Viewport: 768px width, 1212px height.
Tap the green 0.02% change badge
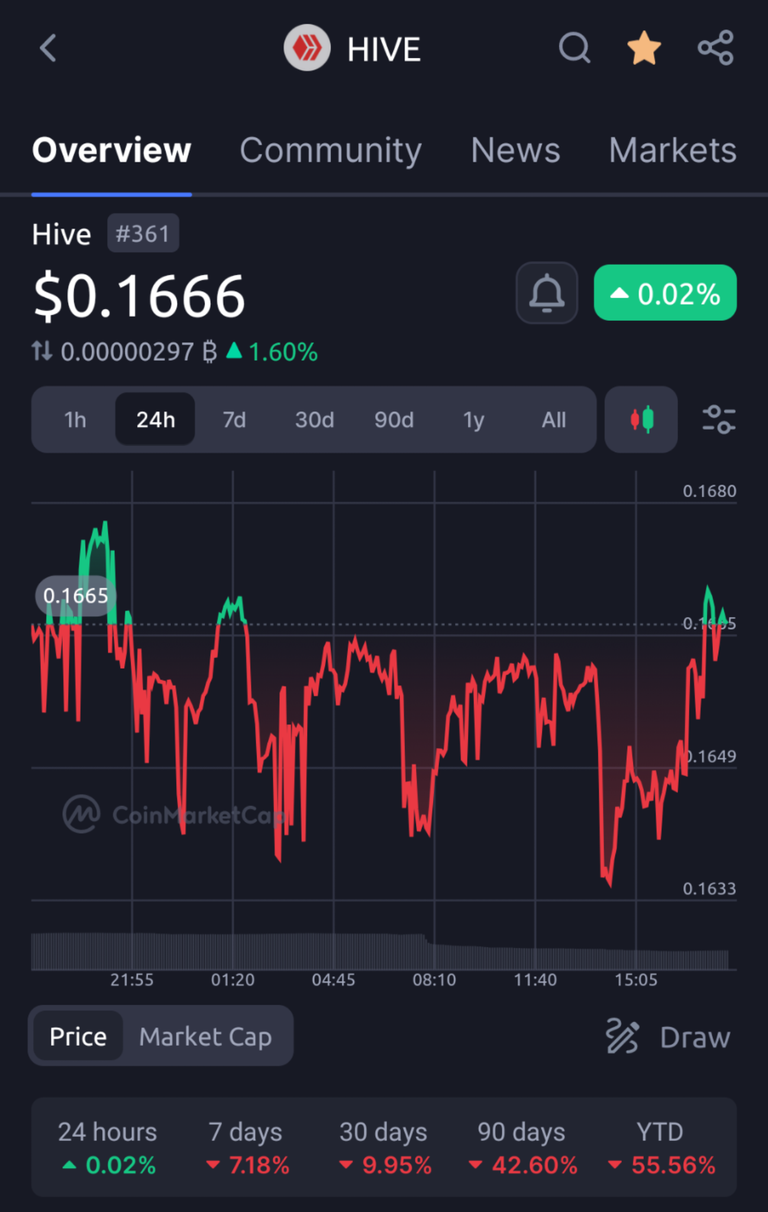click(665, 293)
